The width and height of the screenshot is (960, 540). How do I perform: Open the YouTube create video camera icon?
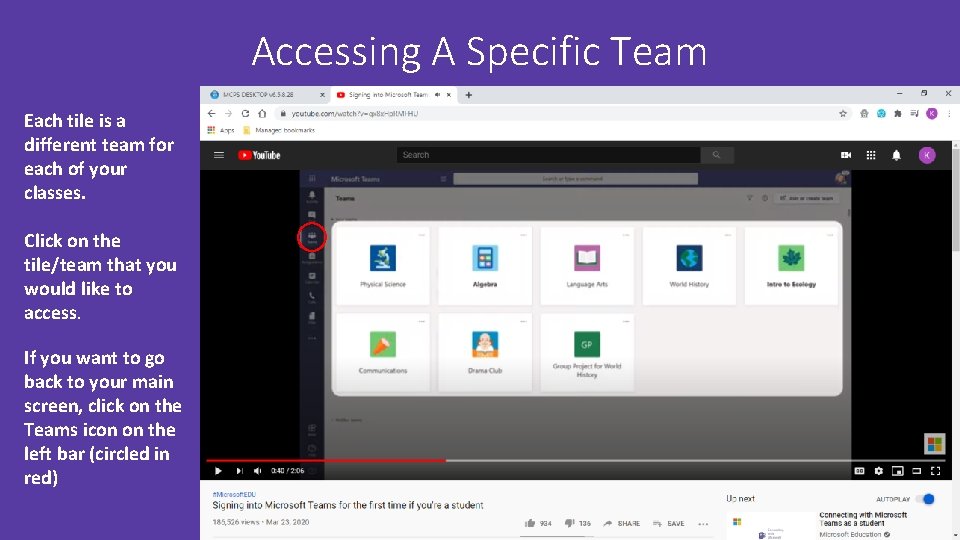tap(846, 156)
